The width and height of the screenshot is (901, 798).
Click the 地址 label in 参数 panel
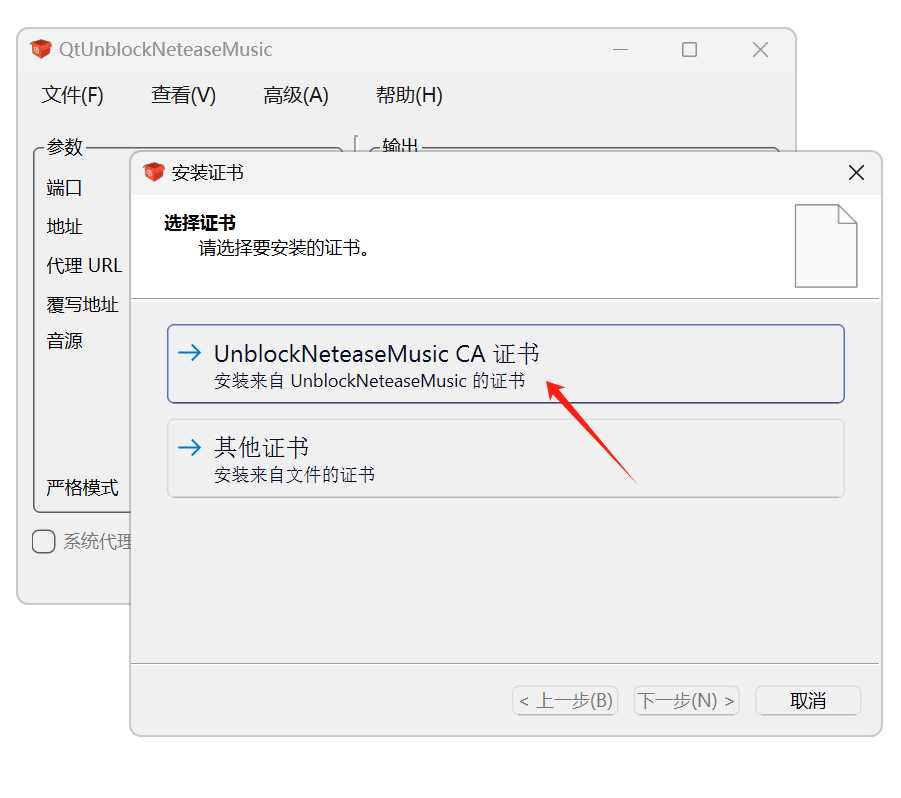(64, 226)
